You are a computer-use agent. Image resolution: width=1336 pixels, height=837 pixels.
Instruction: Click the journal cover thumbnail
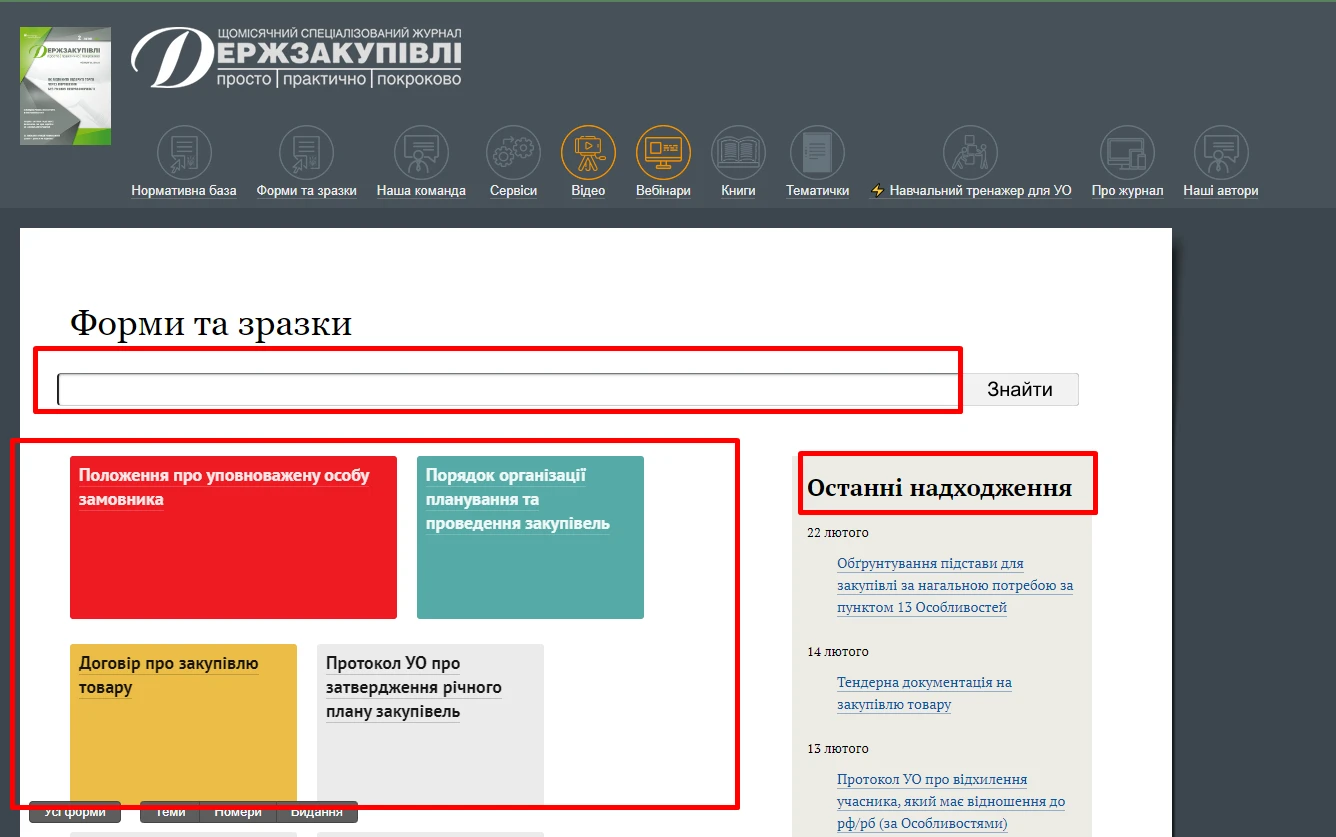tap(65, 86)
